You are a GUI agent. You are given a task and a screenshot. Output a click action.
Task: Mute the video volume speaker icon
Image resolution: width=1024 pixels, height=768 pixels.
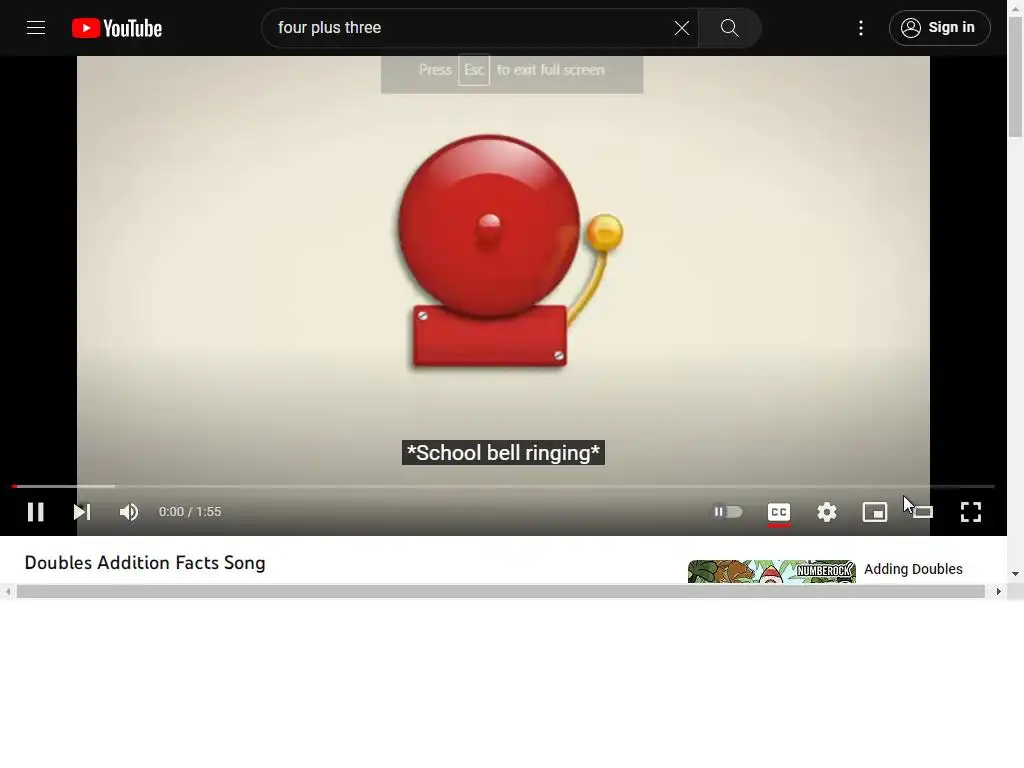tap(129, 512)
